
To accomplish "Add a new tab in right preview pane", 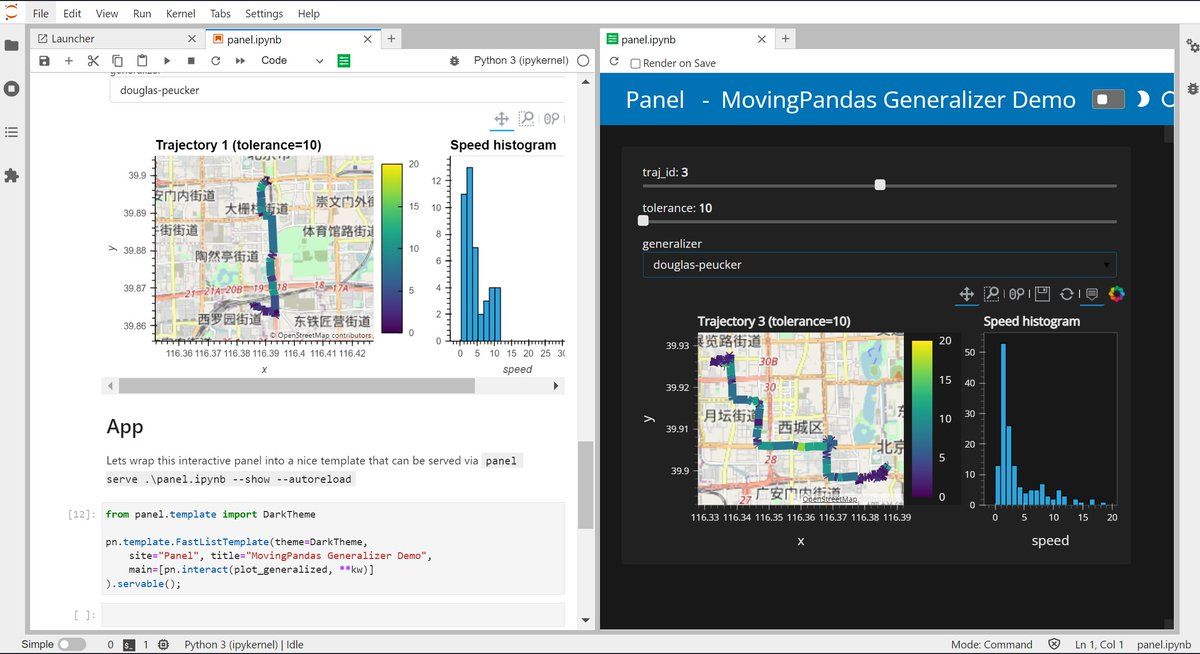I will coord(786,39).
